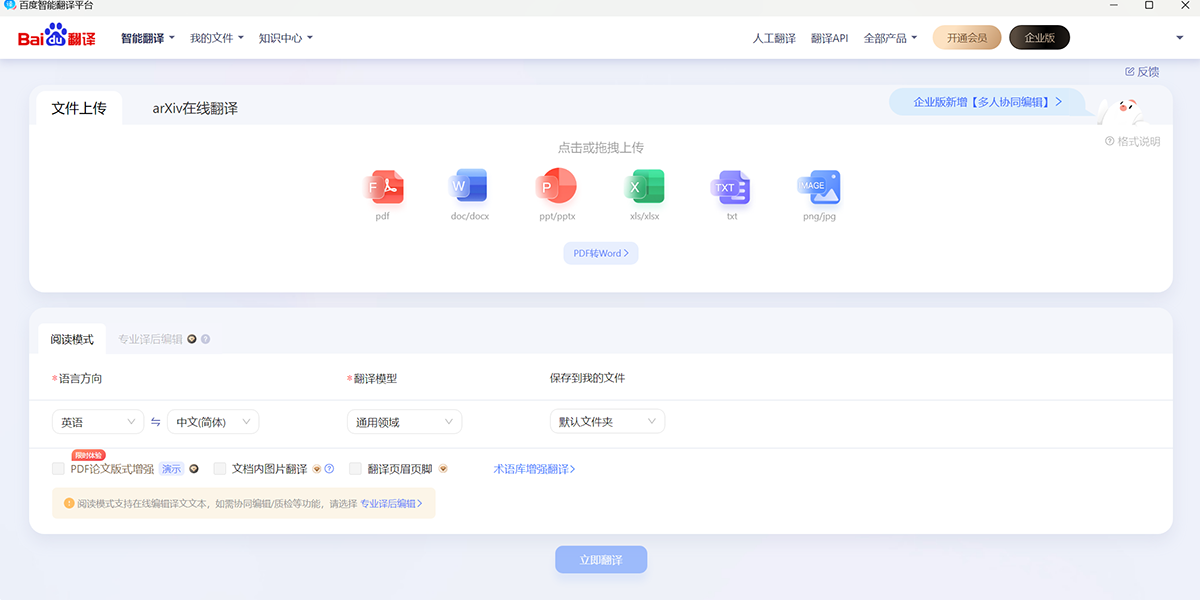Select the txt file icon
The image size is (1200, 600).
point(731,187)
